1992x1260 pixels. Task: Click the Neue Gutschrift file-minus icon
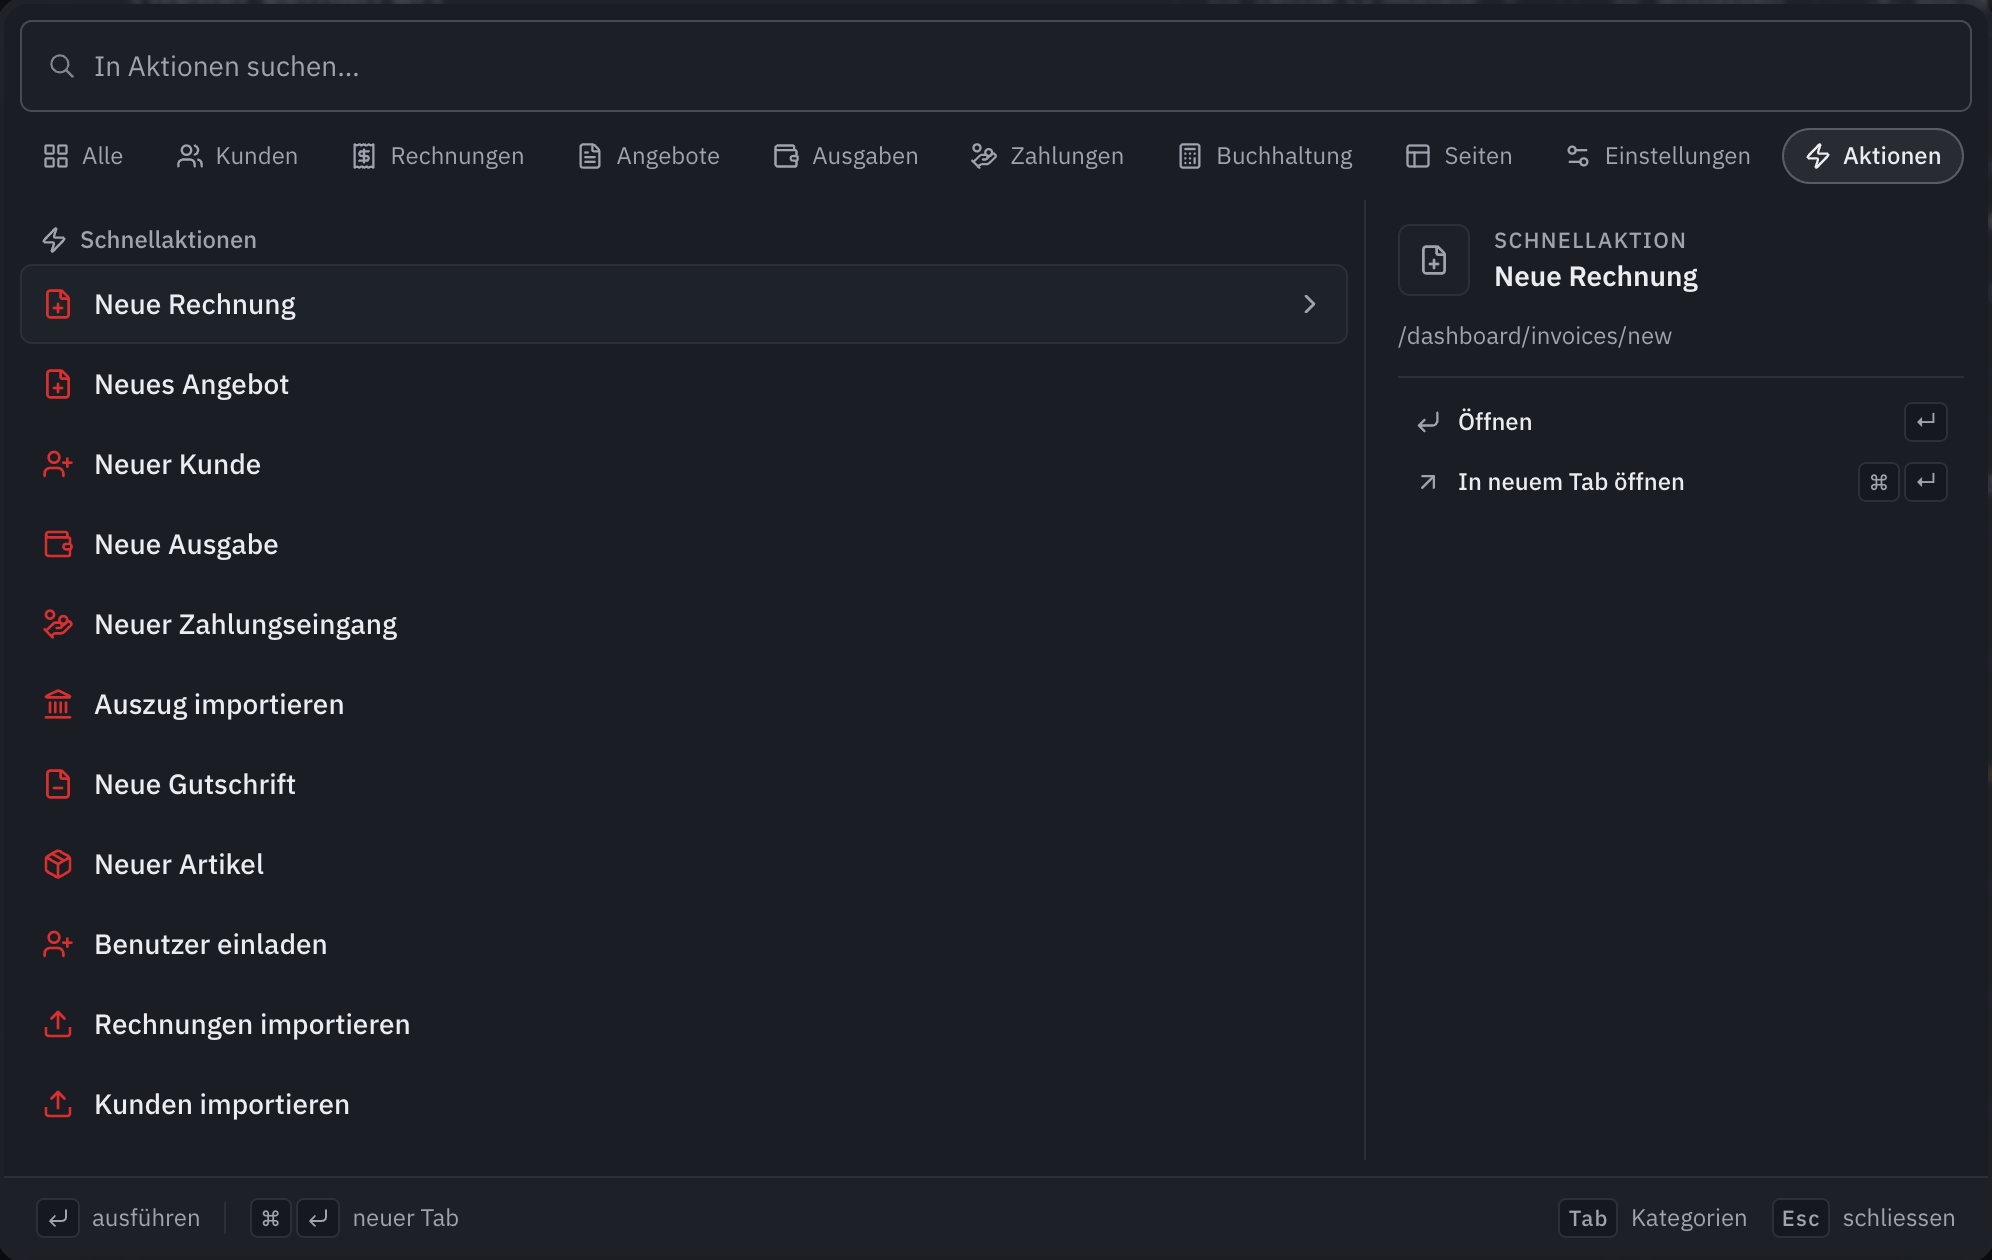tap(58, 784)
